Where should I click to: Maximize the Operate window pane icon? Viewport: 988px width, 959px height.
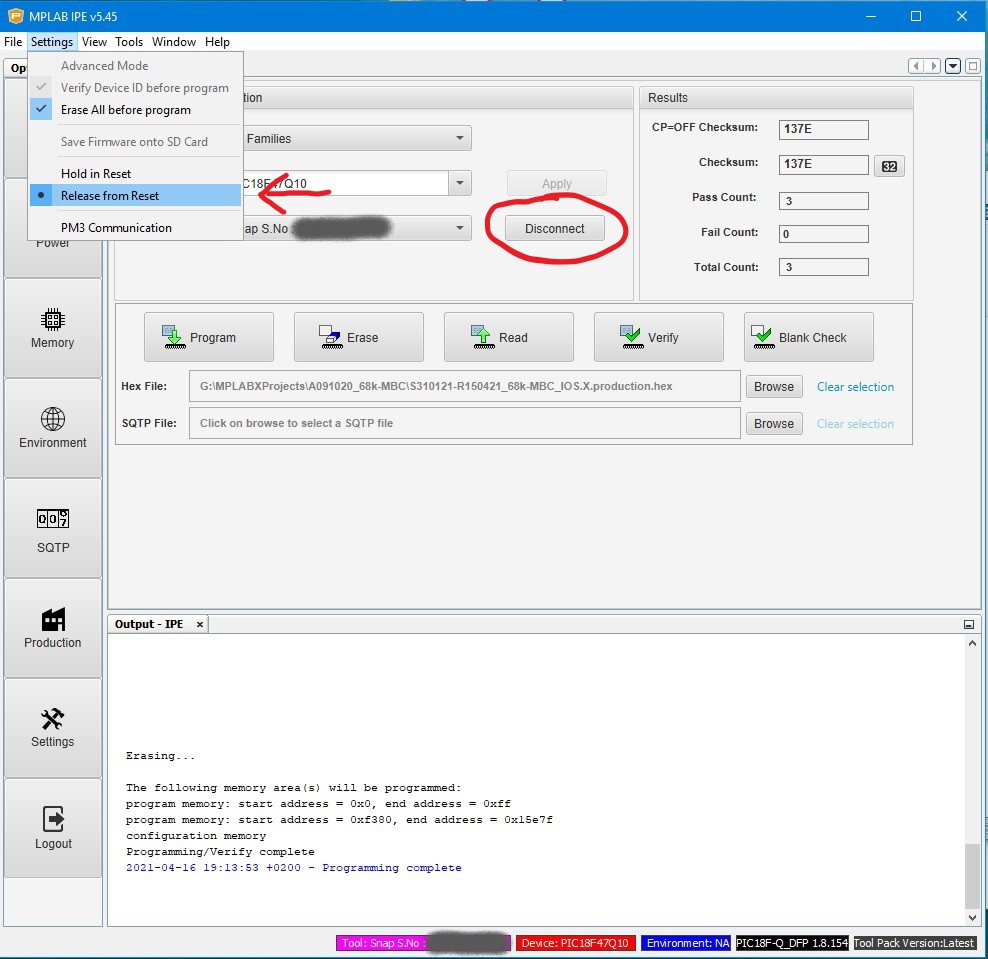[973, 66]
